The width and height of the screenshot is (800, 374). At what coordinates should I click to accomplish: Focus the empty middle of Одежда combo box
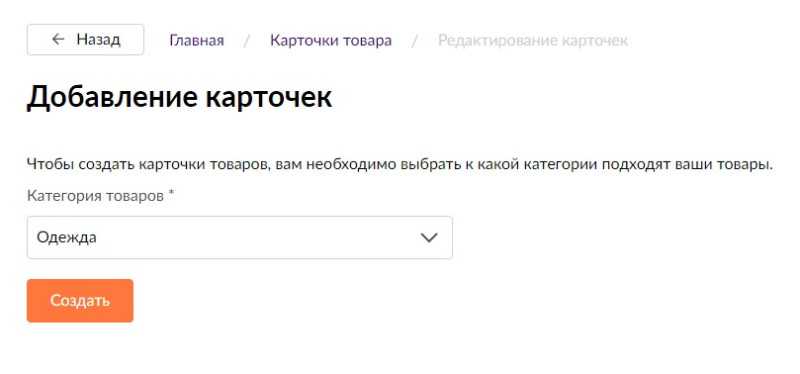tap(255, 237)
